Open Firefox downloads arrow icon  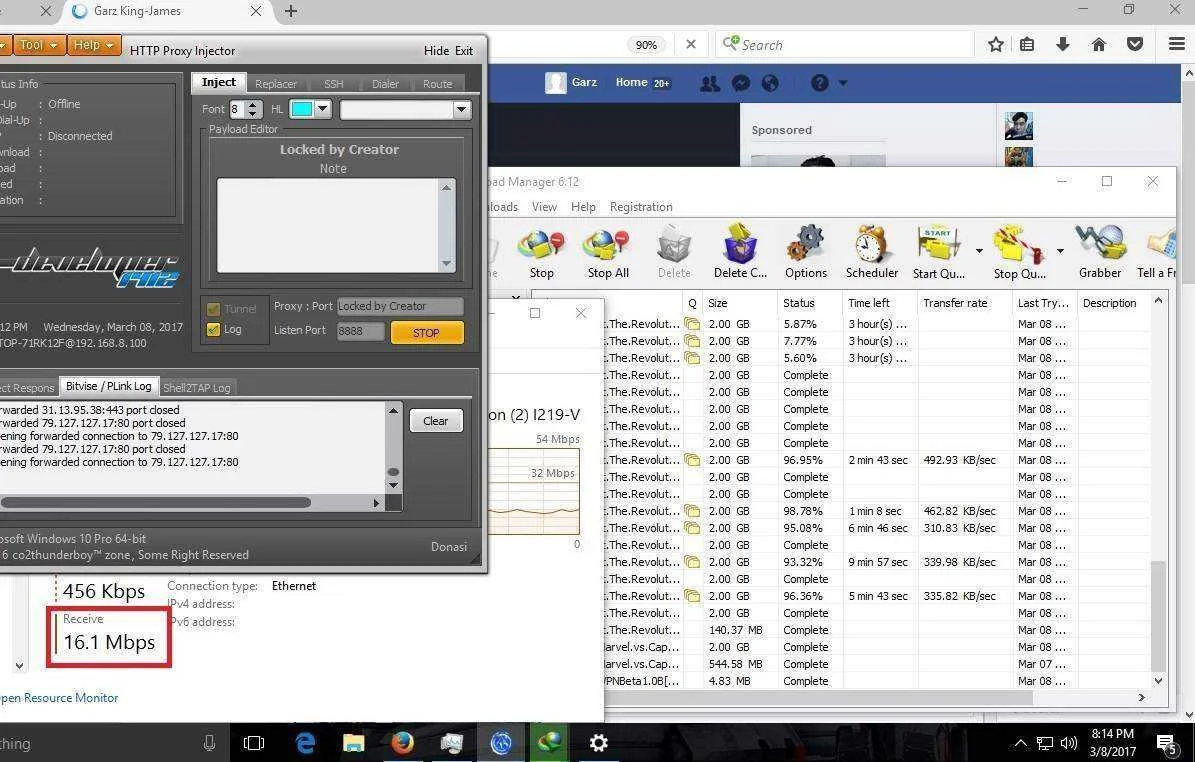click(1062, 44)
